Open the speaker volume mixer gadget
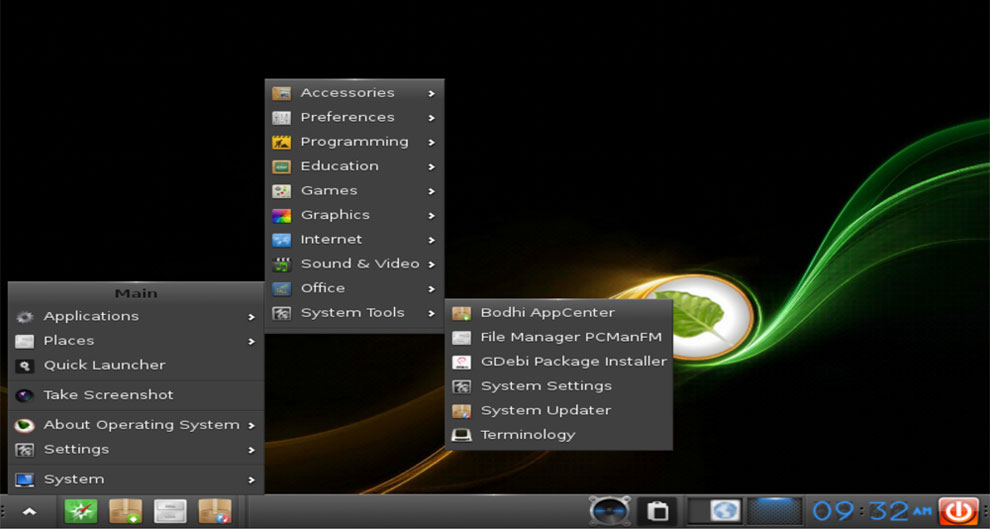990x529 pixels. click(x=609, y=511)
